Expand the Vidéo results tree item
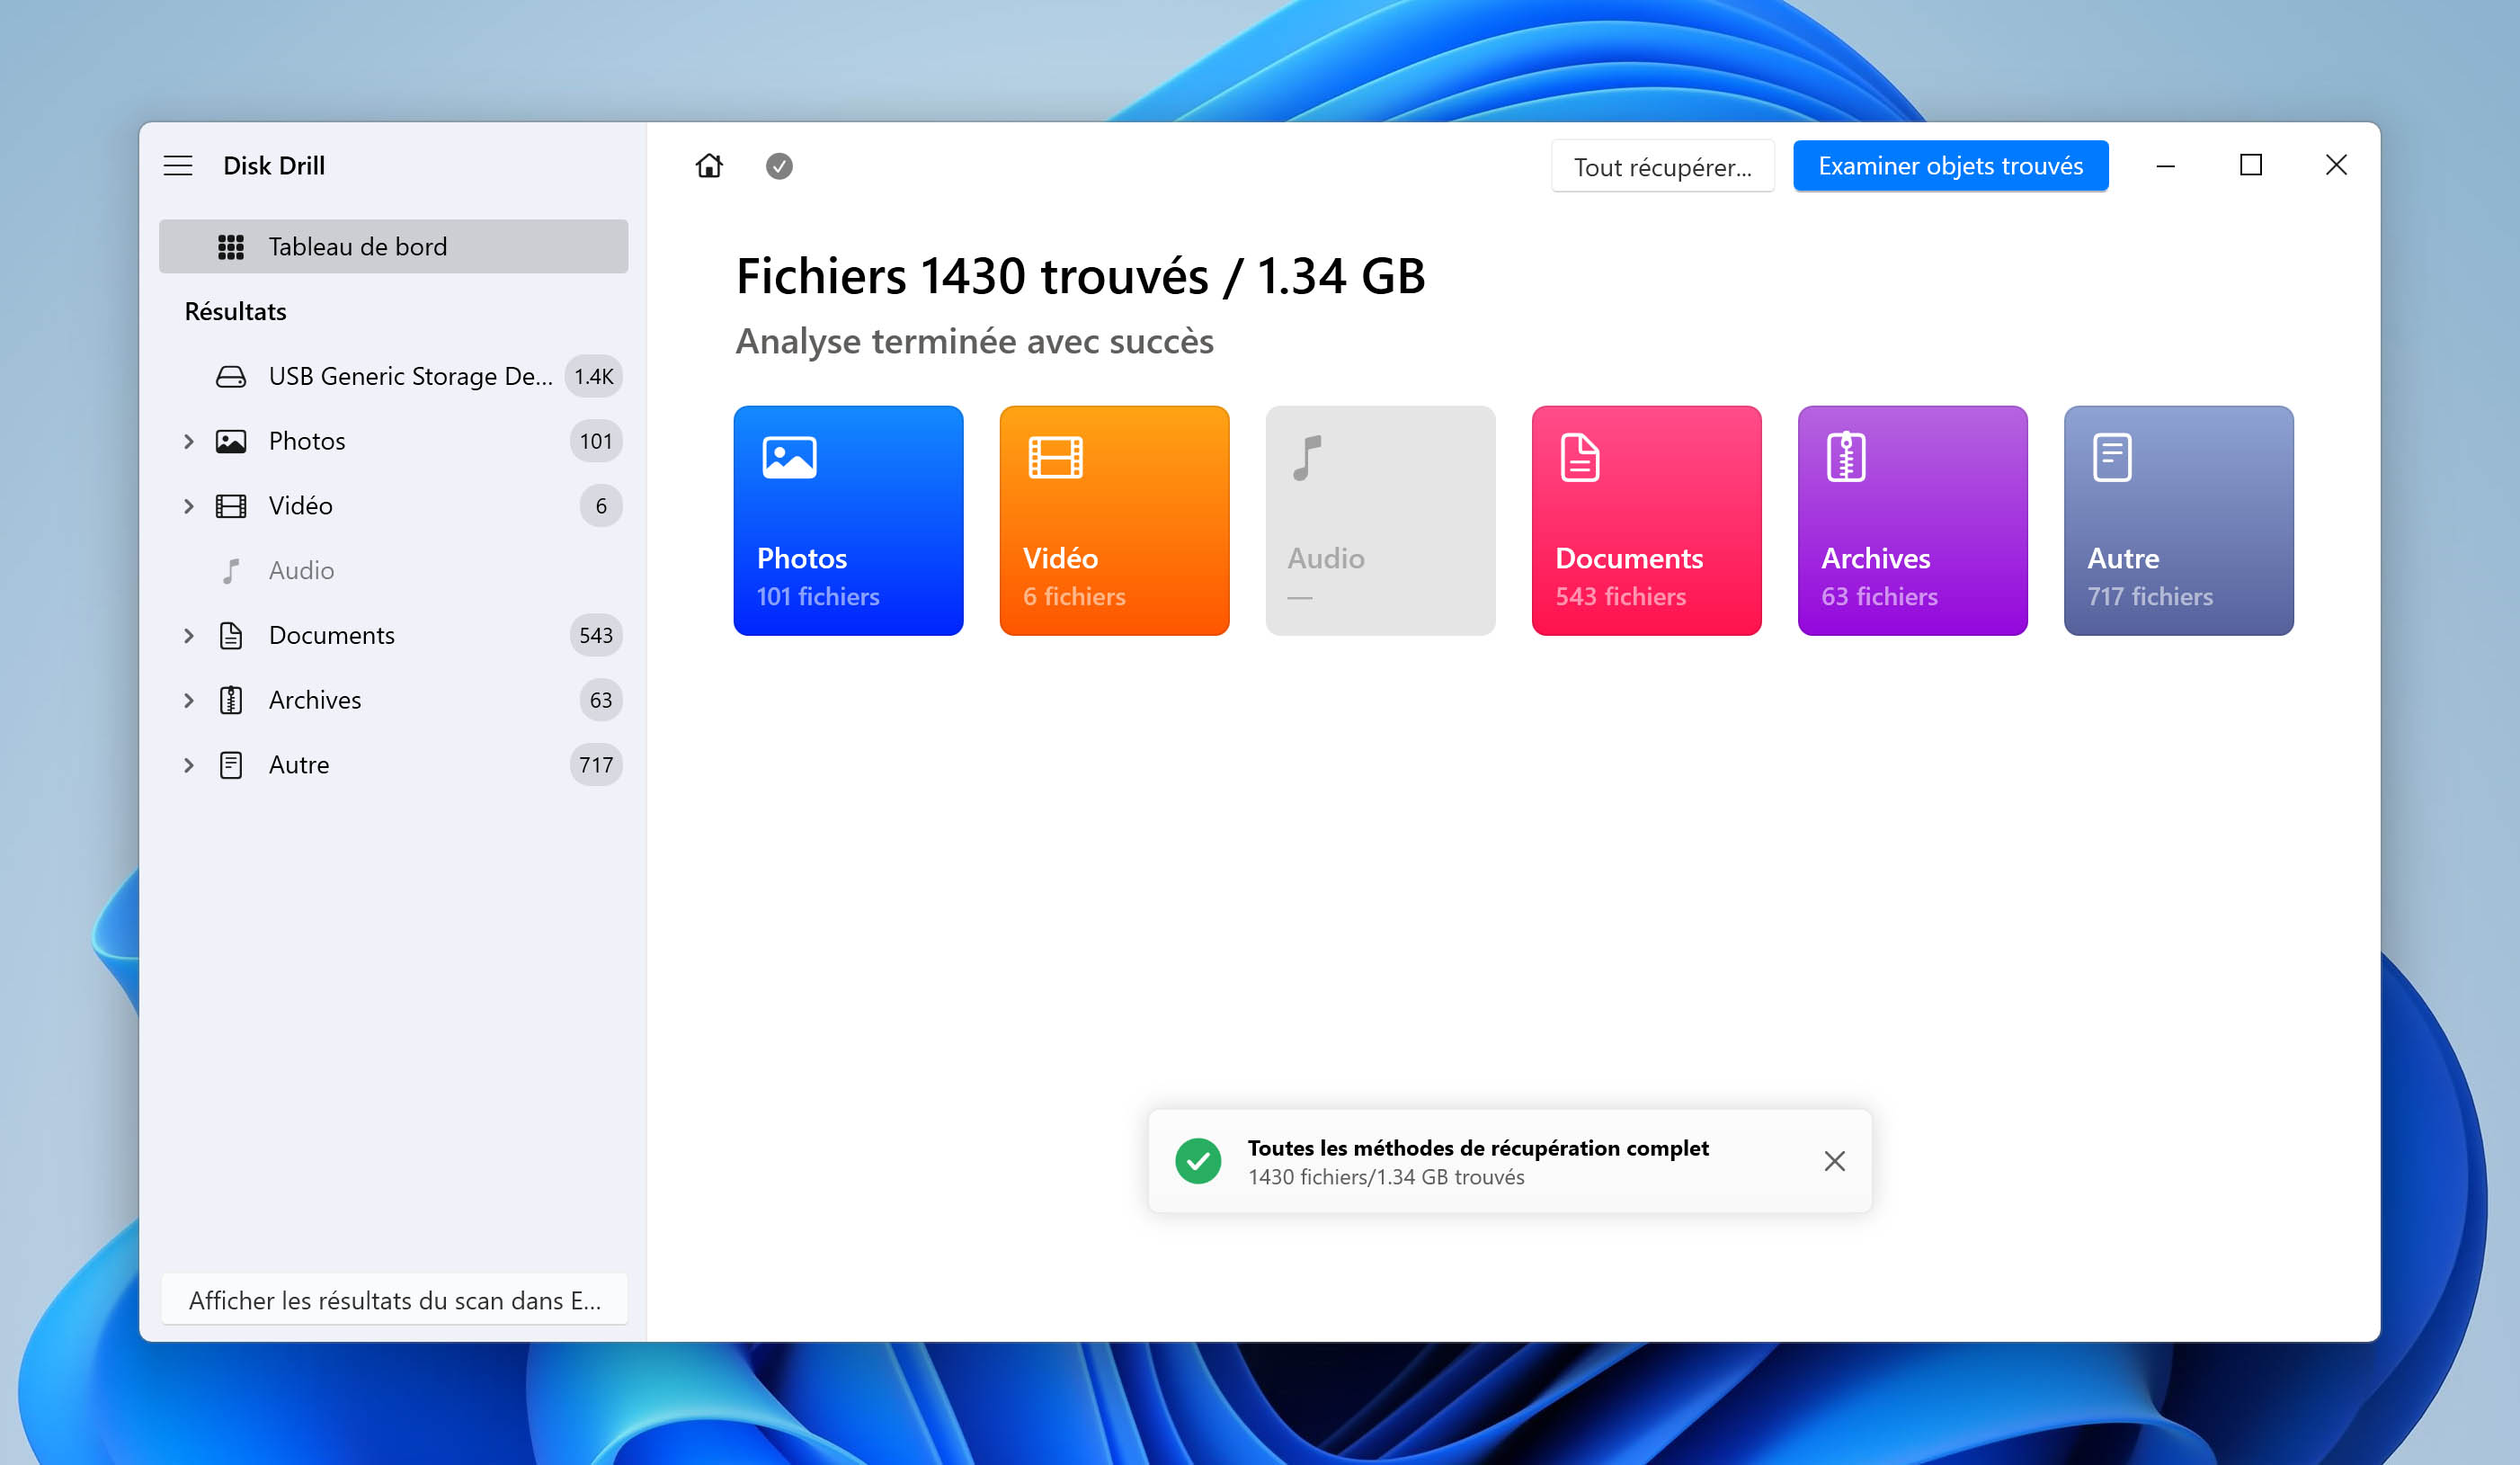This screenshot has height=1465, width=2520. (x=188, y=506)
